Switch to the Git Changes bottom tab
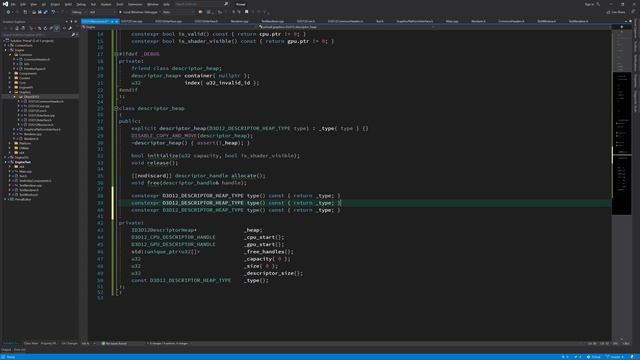 click(69, 343)
